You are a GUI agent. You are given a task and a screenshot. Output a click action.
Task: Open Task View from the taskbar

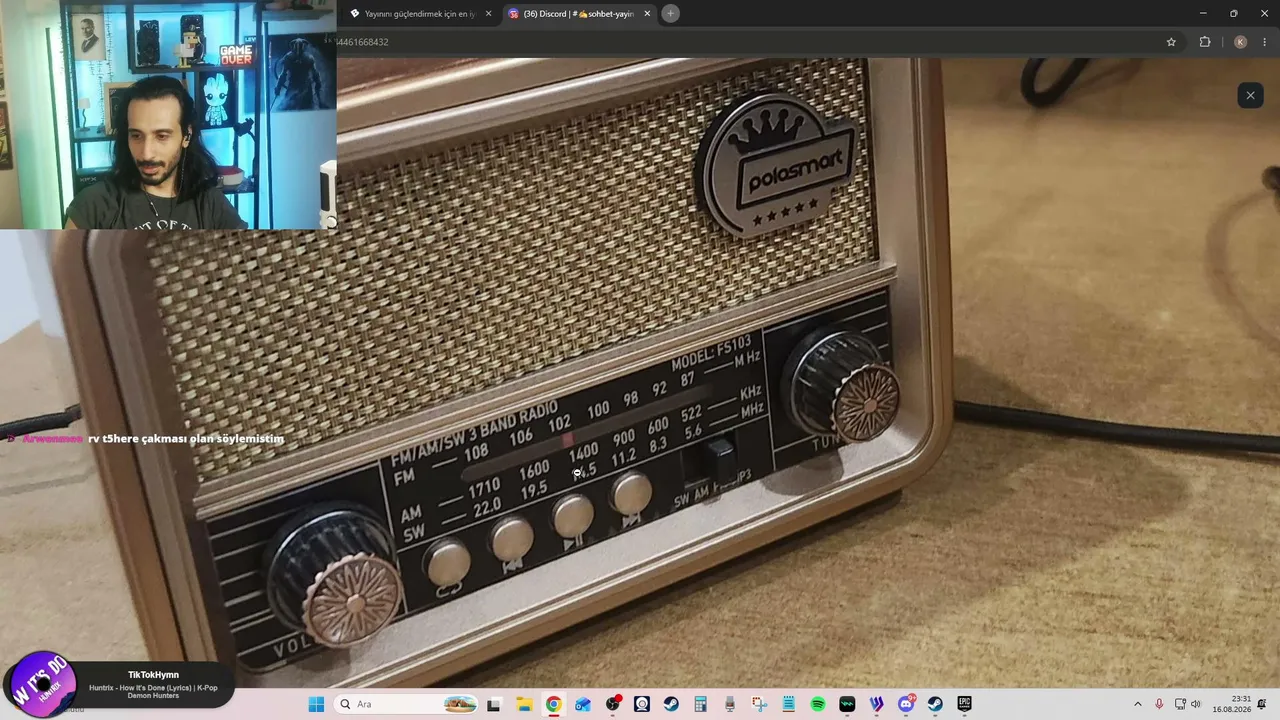[493, 704]
